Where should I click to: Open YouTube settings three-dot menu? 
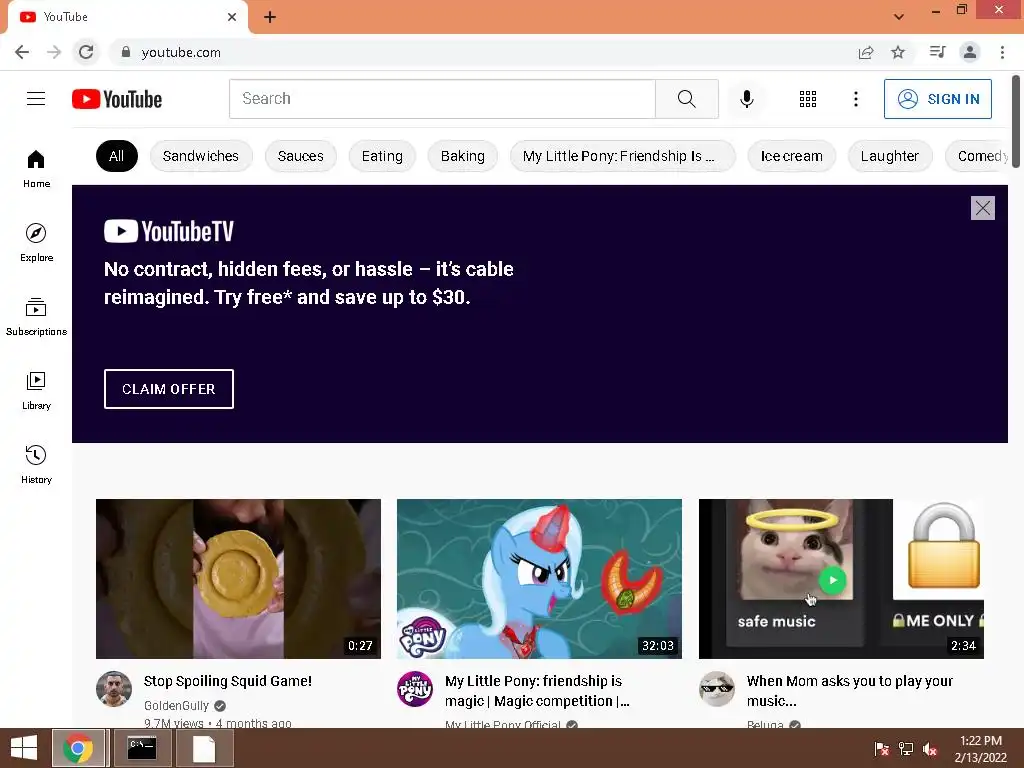click(x=856, y=99)
